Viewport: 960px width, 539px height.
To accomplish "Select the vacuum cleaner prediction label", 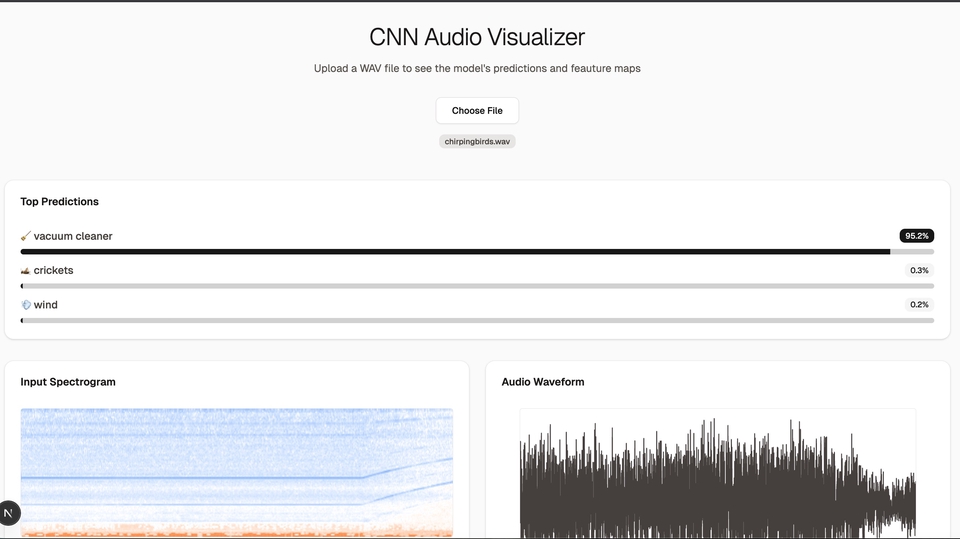I will click(73, 237).
